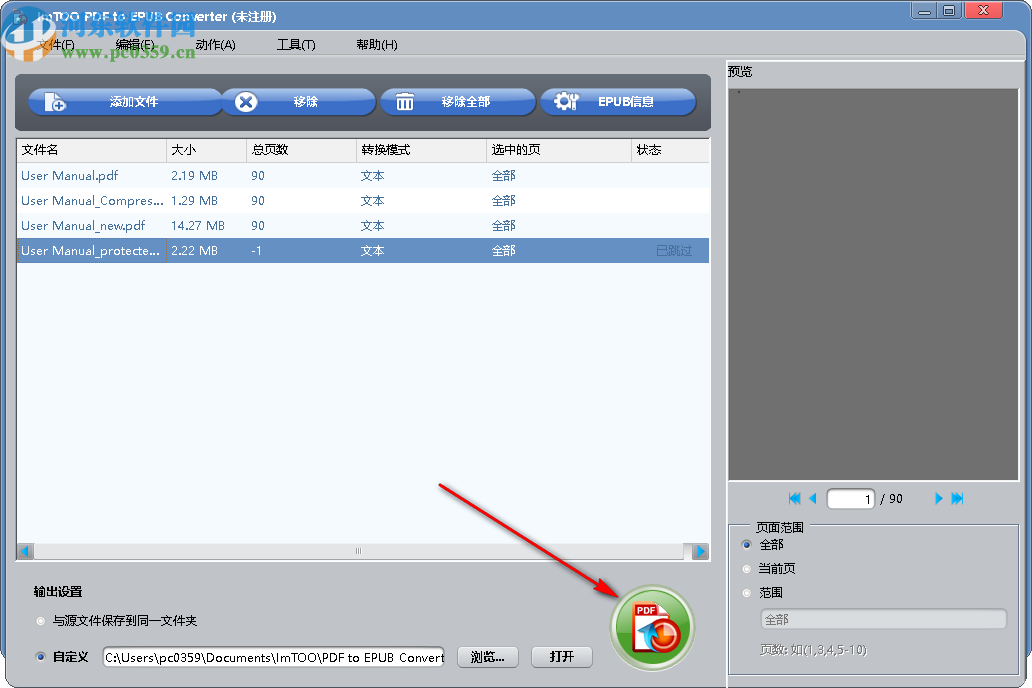
Task: Select the User Manual_new.pdf file row
Action: pos(90,225)
